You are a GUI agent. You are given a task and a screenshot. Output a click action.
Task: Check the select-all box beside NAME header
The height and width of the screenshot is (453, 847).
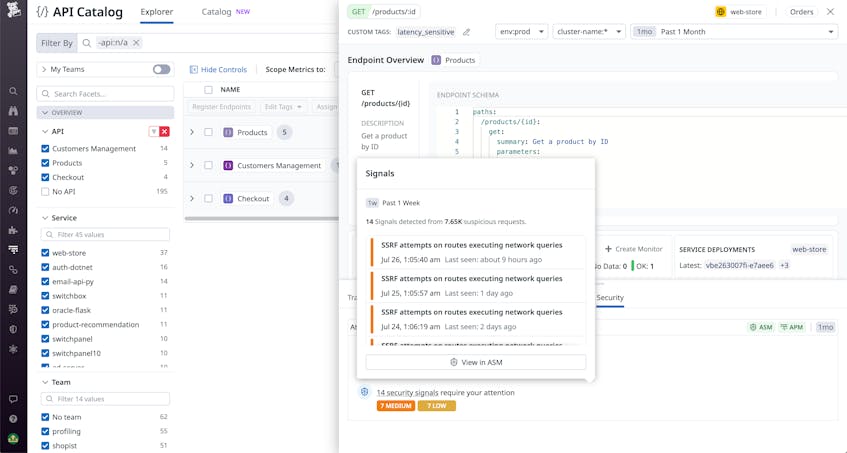click(x=209, y=90)
